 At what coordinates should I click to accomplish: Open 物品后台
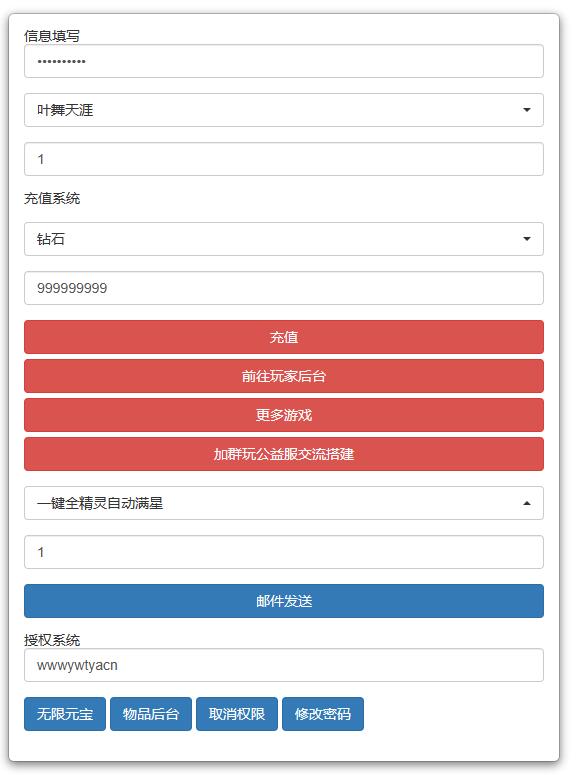(x=151, y=714)
